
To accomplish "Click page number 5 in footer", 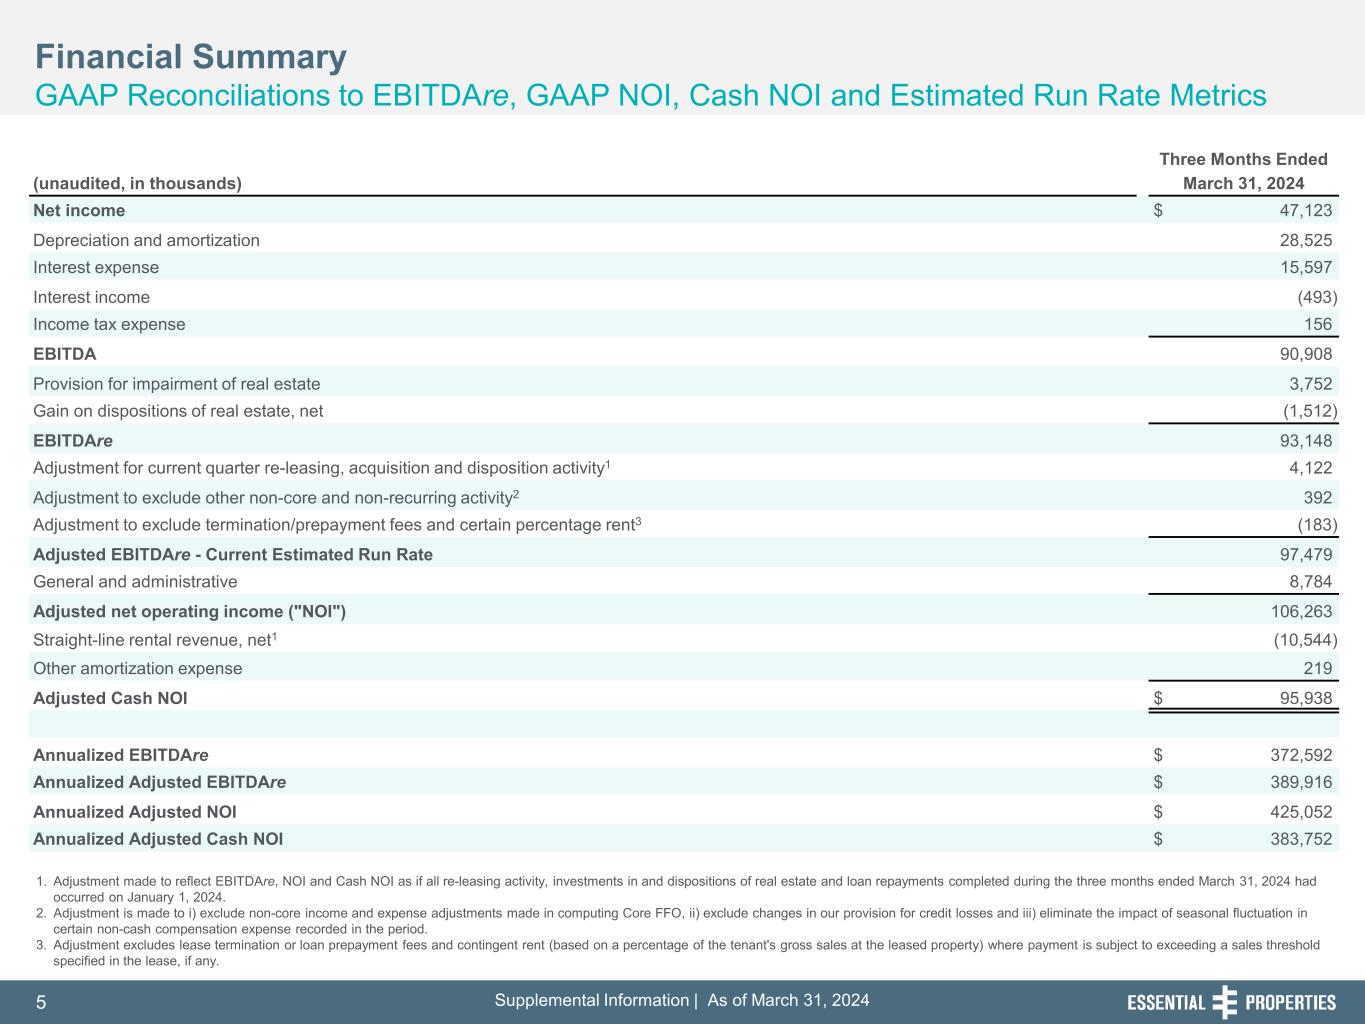I will [41, 1003].
